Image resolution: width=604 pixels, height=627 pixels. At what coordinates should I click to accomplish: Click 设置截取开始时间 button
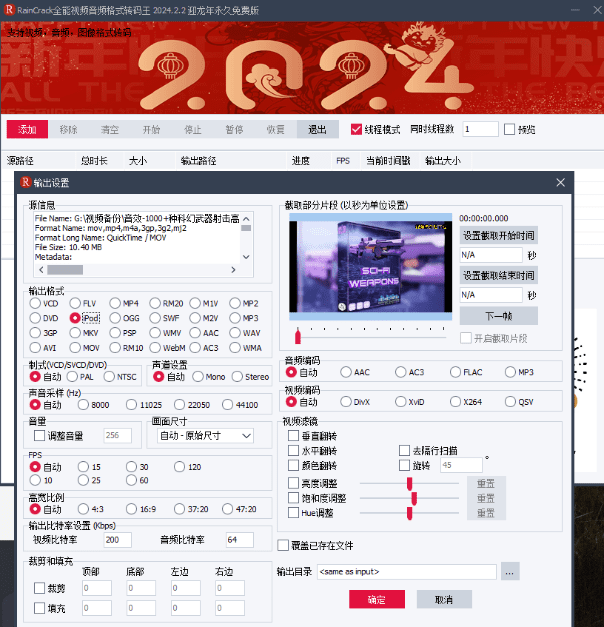pyautogui.click(x=499, y=236)
